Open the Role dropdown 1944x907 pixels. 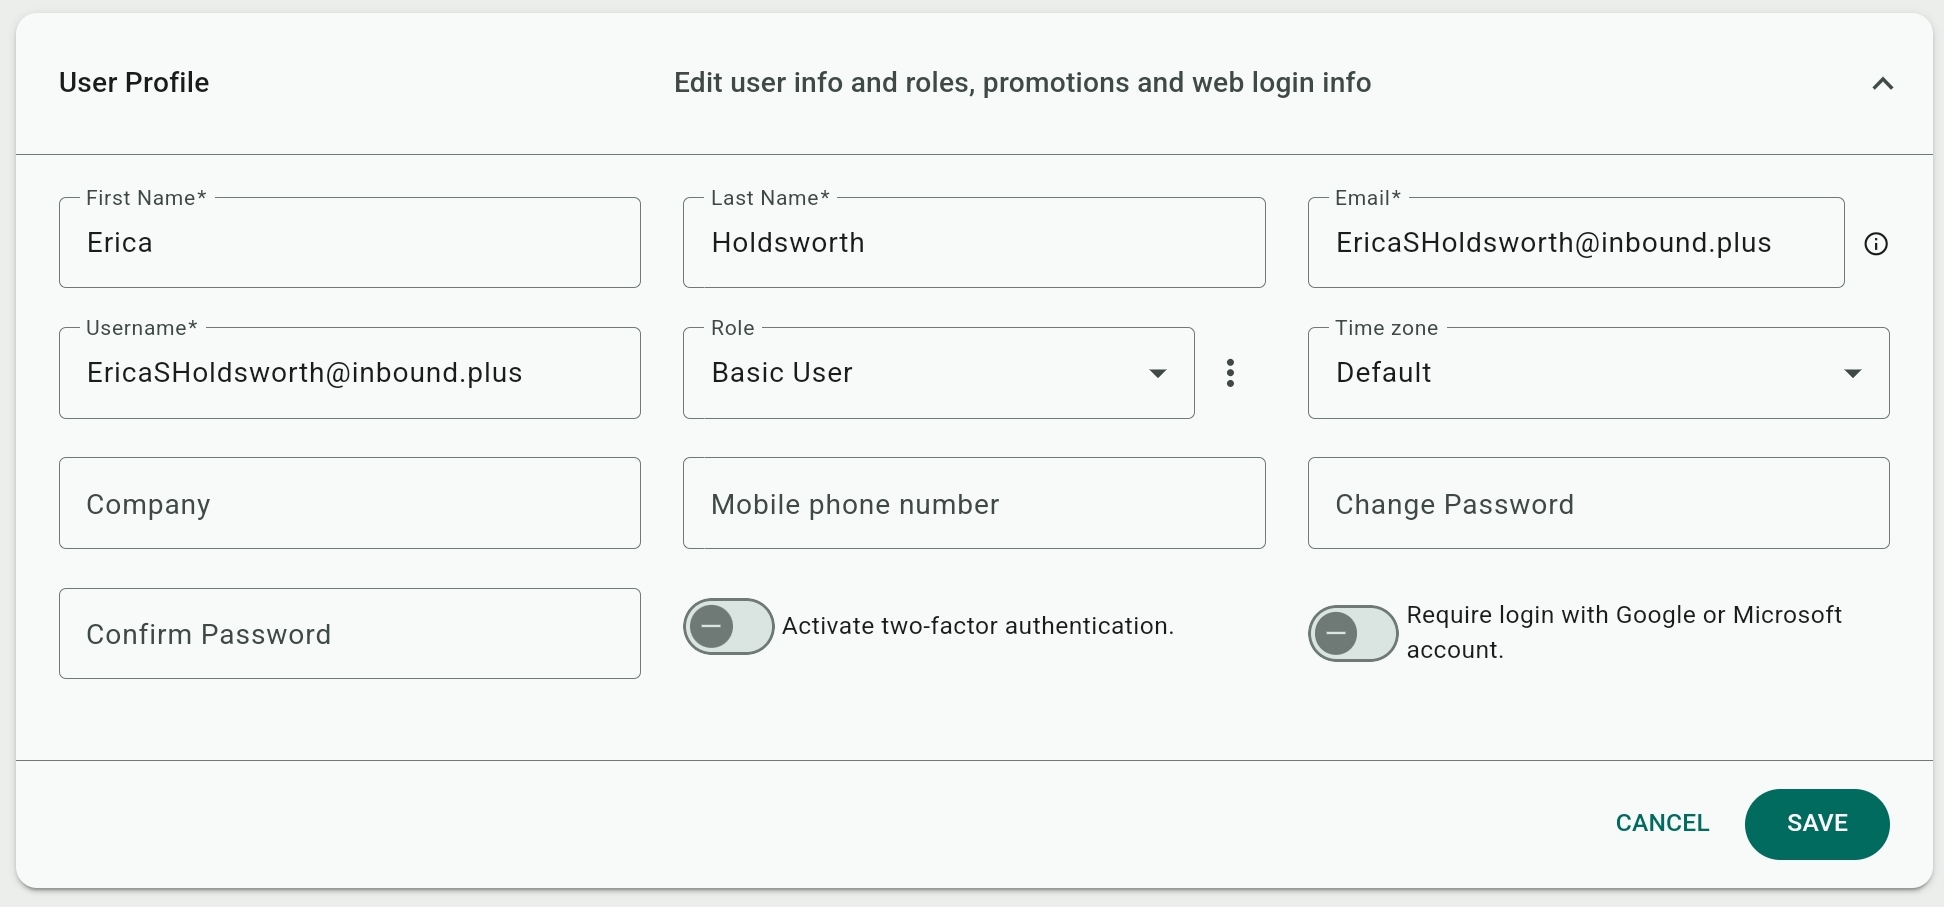click(x=937, y=373)
